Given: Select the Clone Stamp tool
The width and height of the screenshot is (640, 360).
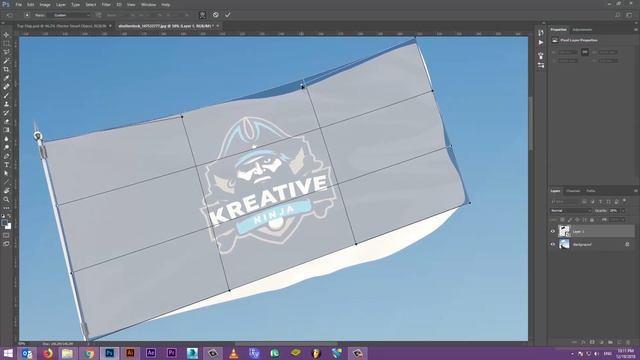Looking at the screenshot, I should [6, 104].
